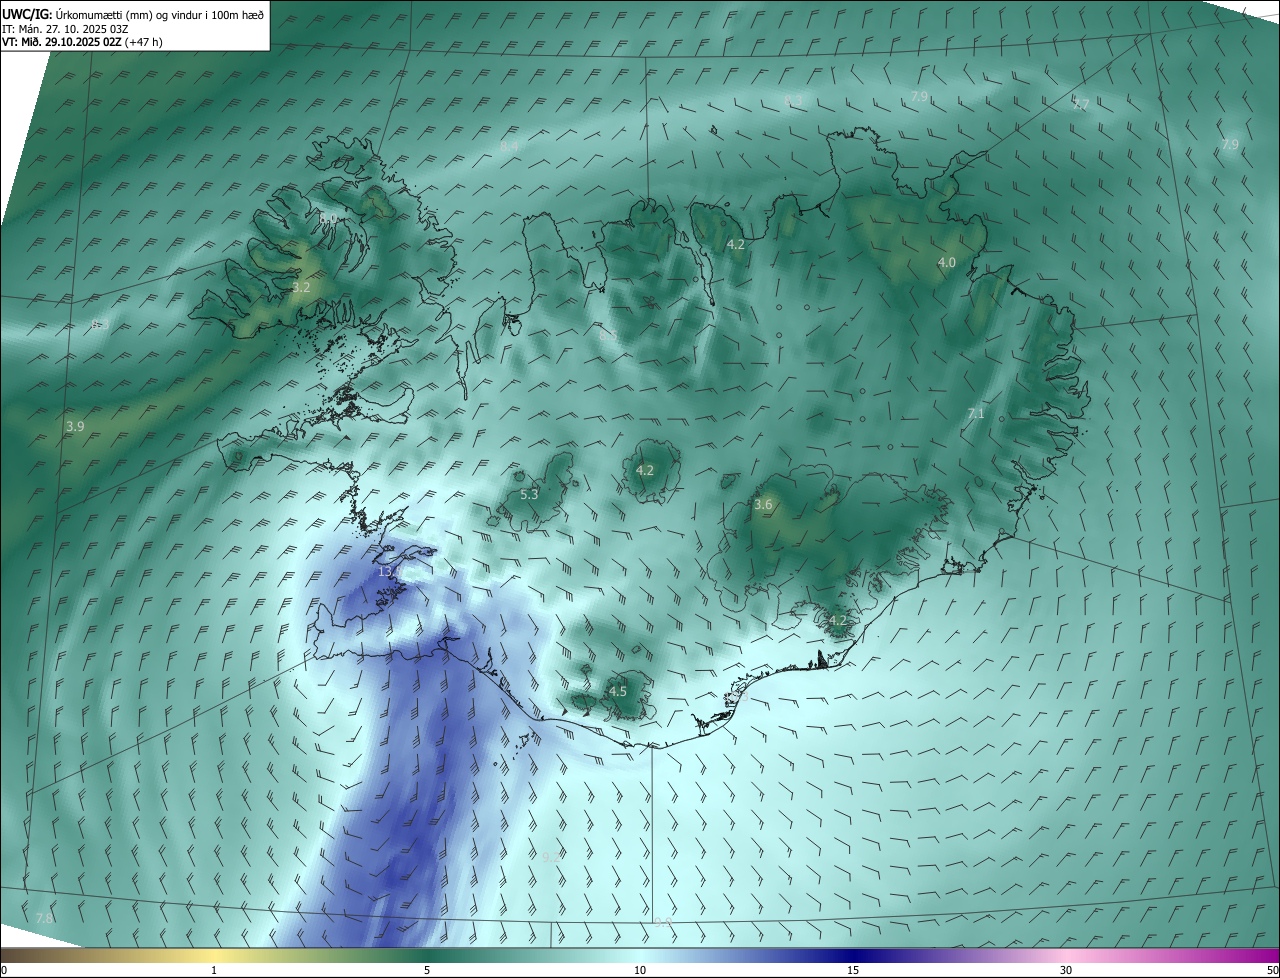This screenshot has height=978, width=1280.
Task: Click the 7.8 value in the map's bottom-left corner
Action: coord(44,918)
